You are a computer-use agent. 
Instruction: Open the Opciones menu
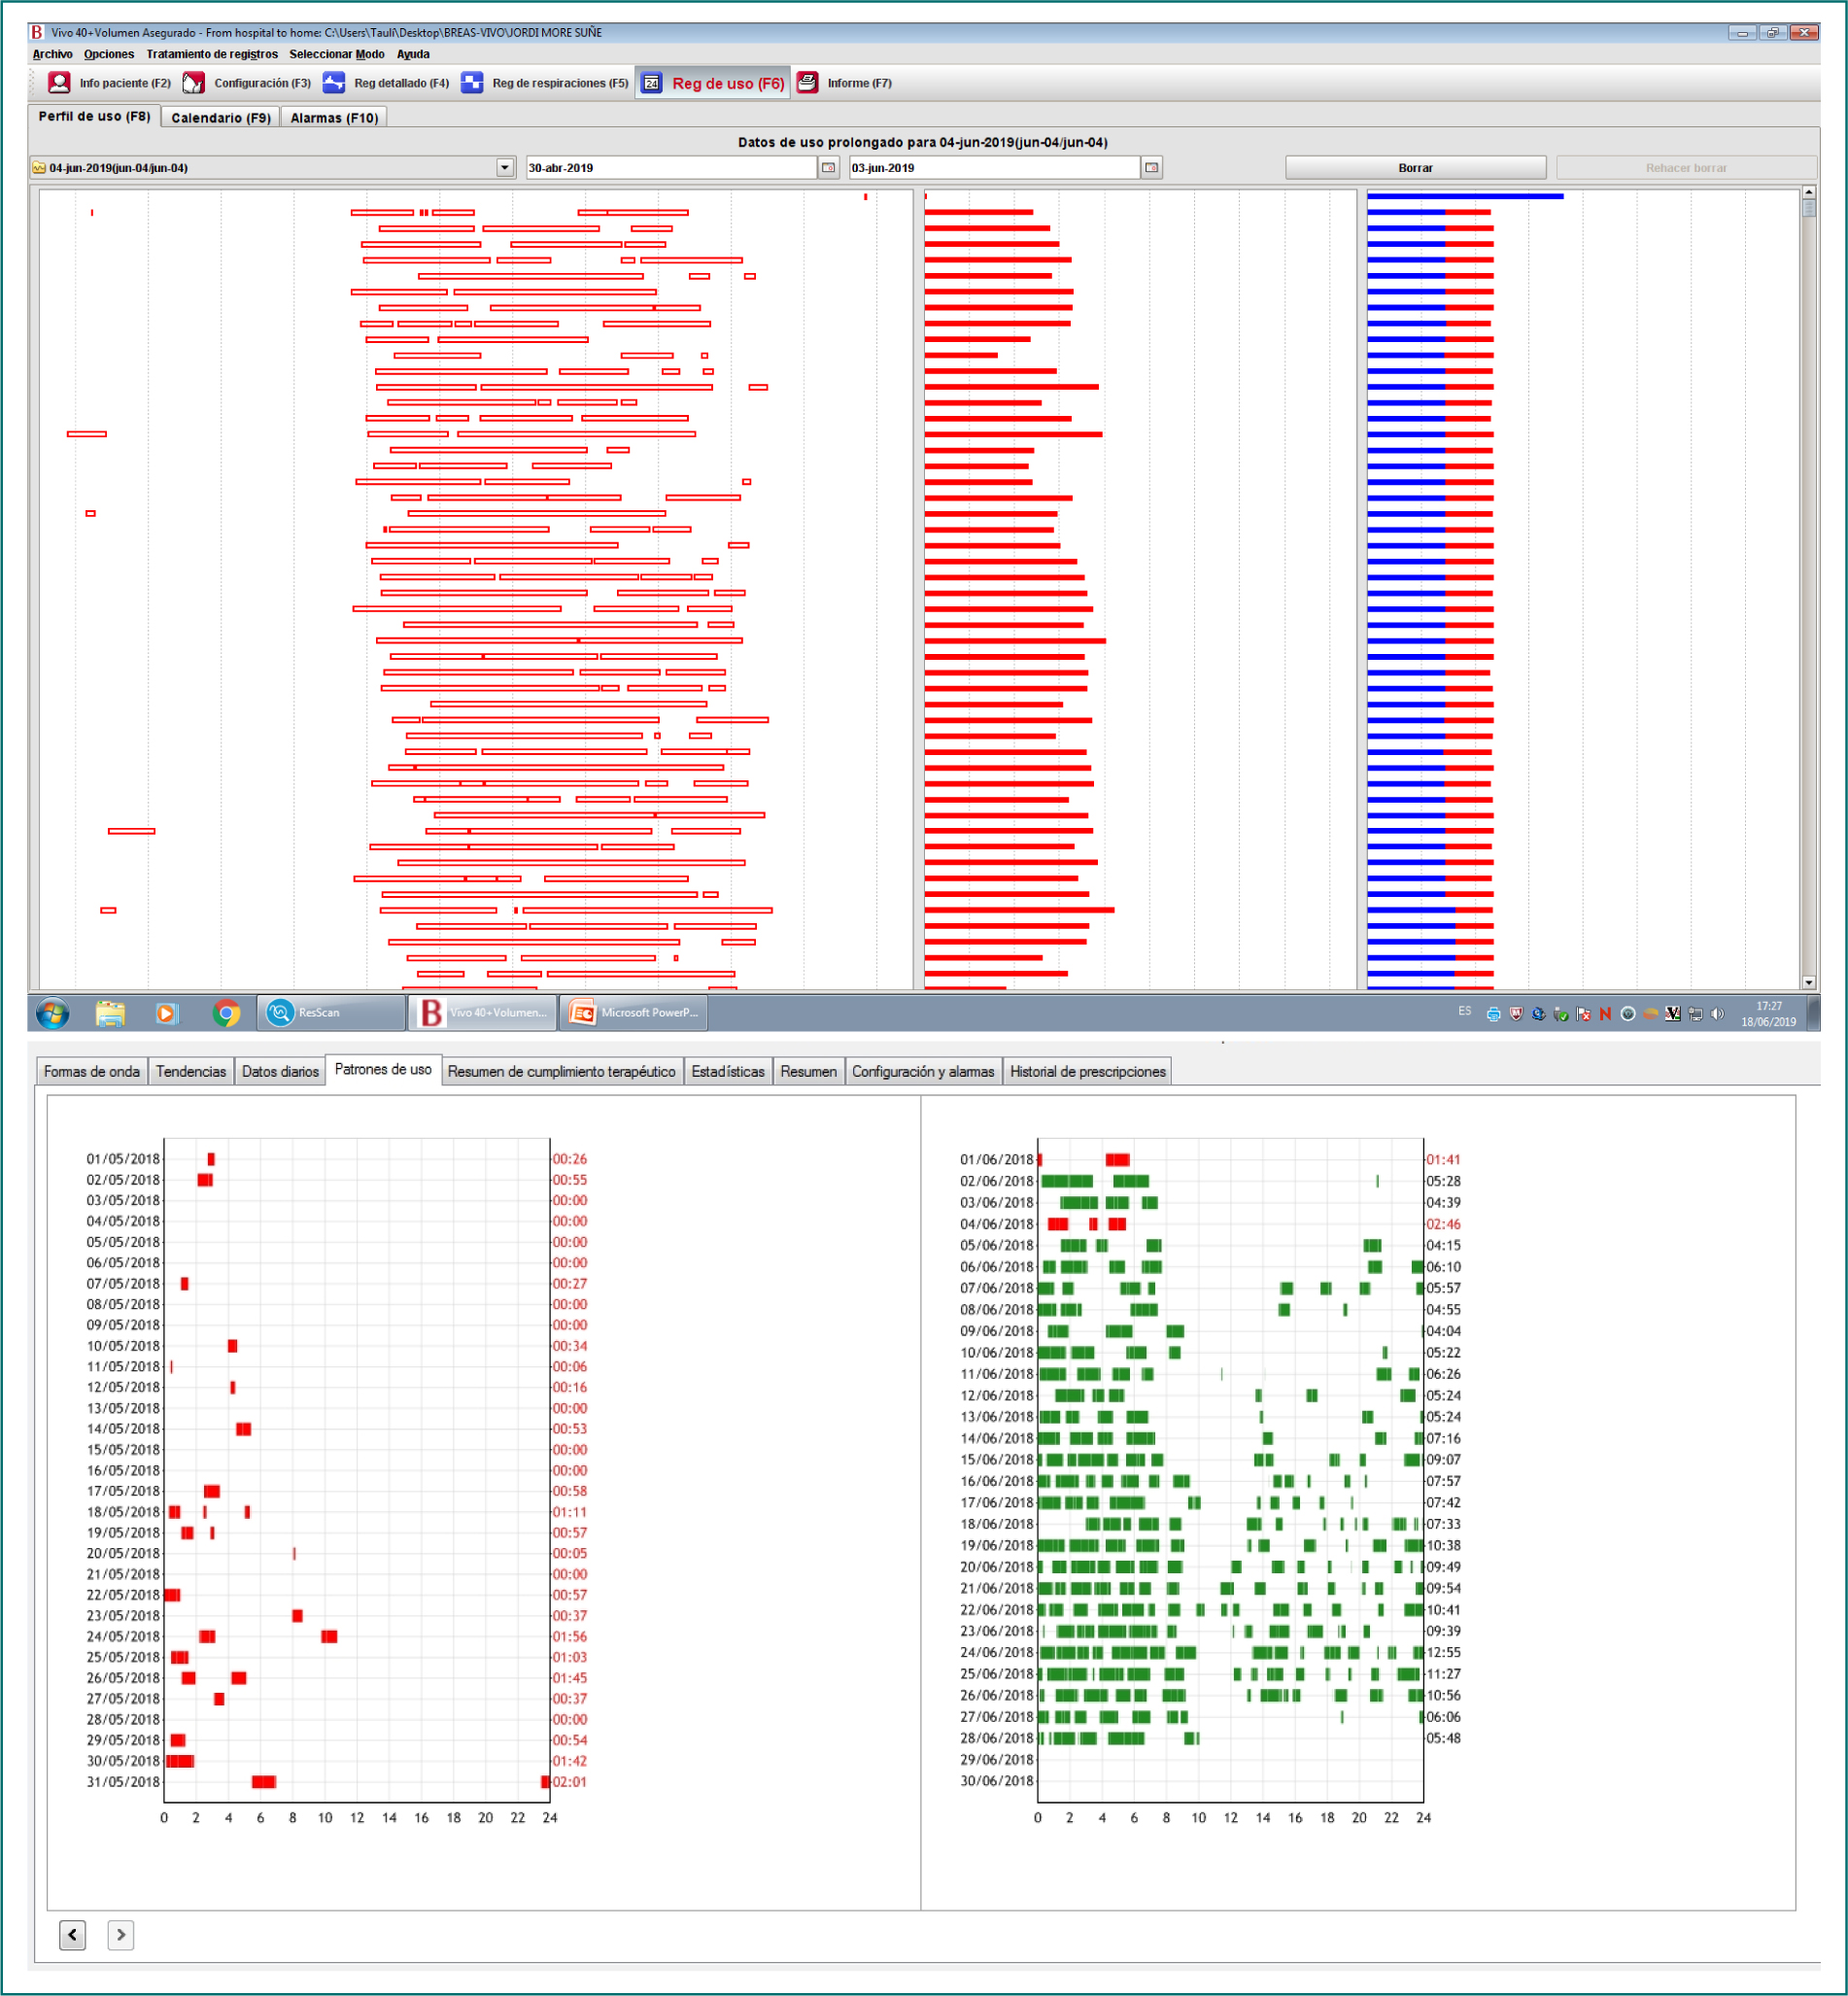click(x=109, y=54)
